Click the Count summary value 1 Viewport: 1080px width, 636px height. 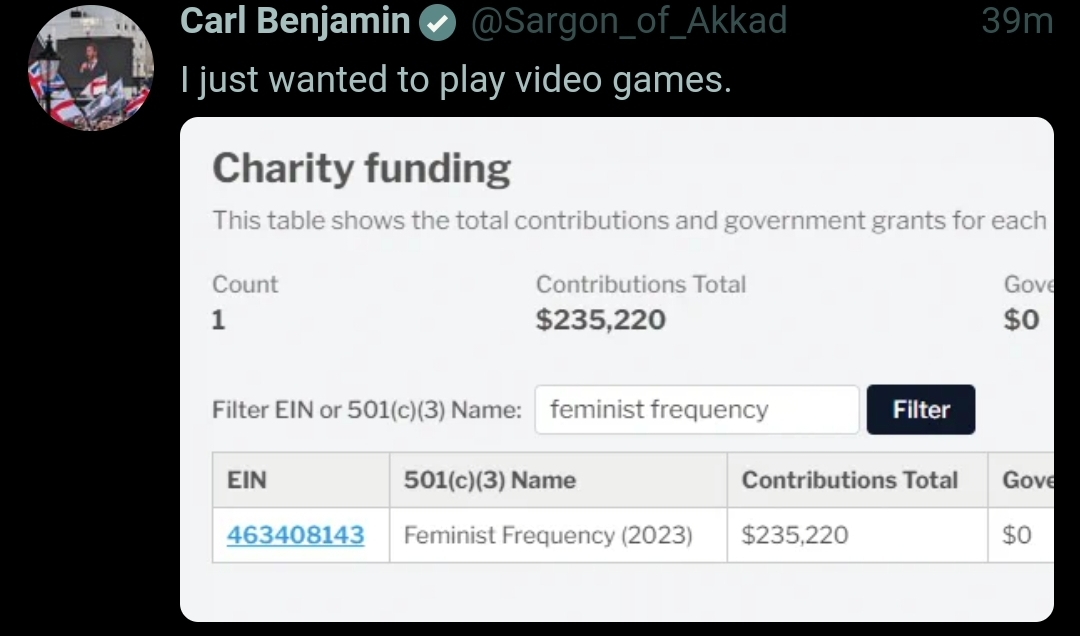(x=218, y=320)
